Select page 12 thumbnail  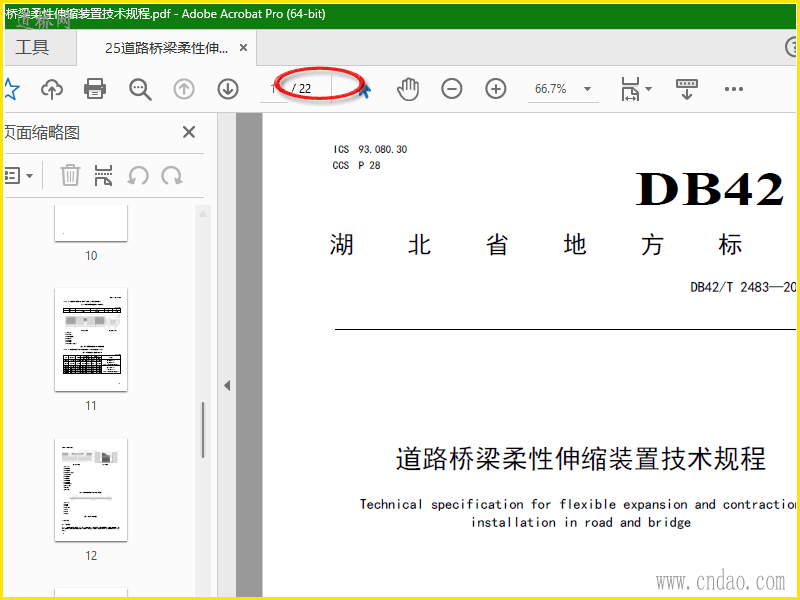[x=91, y=490]
